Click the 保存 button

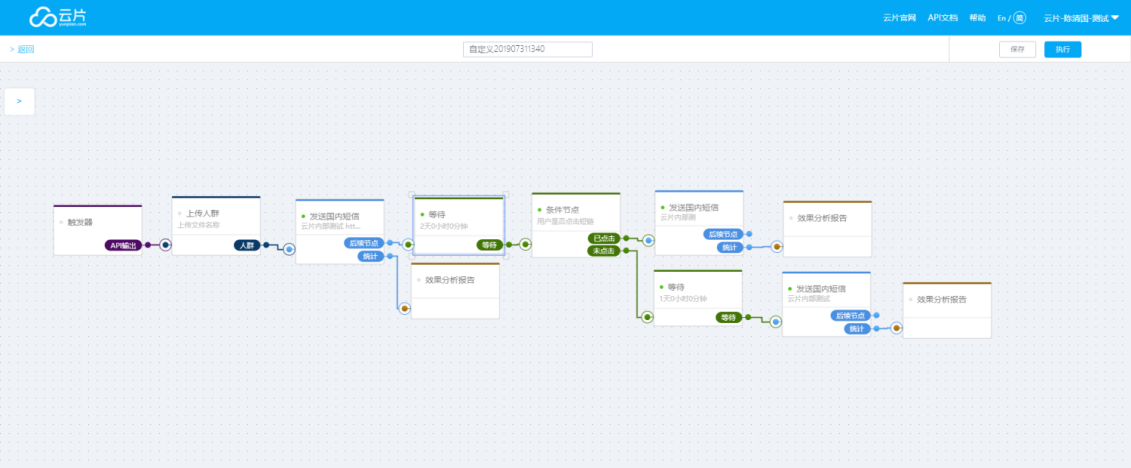pyautogui.click(x=1017, y=49)
